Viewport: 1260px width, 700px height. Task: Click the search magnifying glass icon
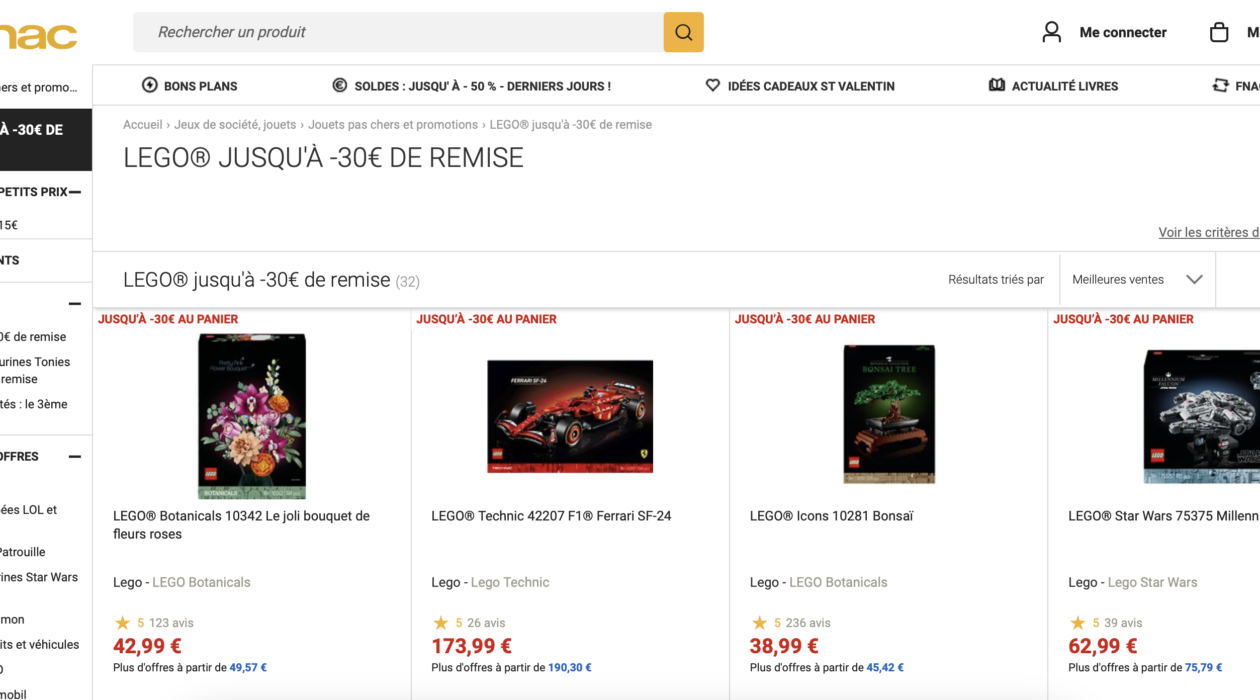pyautogui.click(x=683, y=32)
